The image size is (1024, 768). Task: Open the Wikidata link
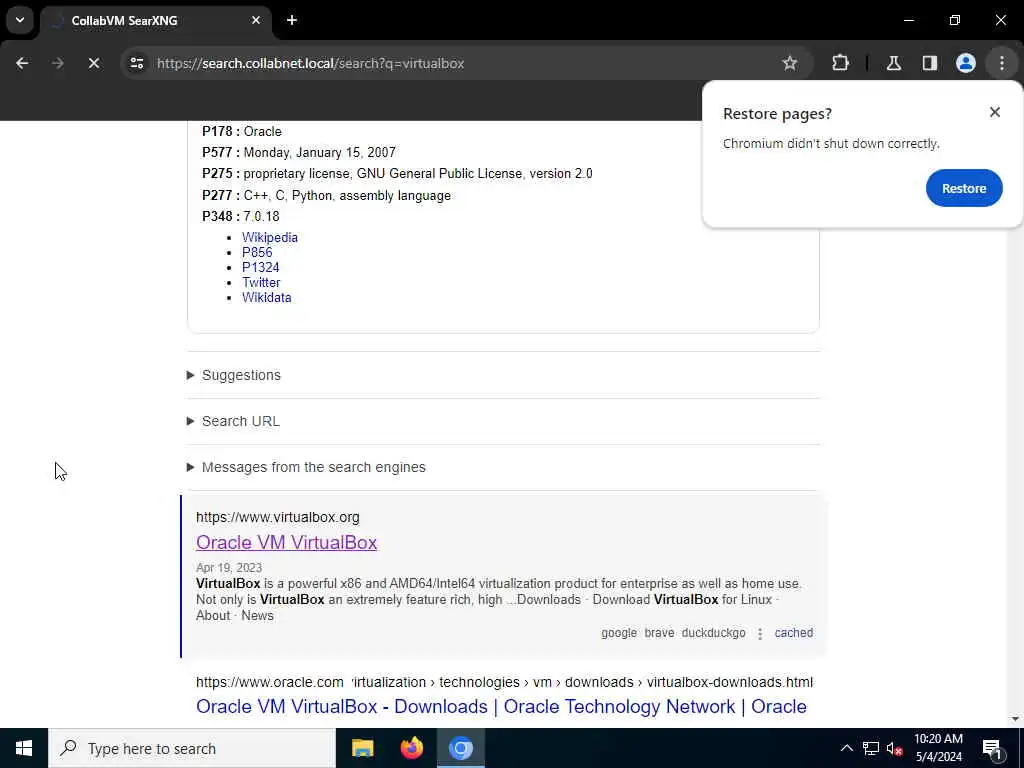pos(266,298)
